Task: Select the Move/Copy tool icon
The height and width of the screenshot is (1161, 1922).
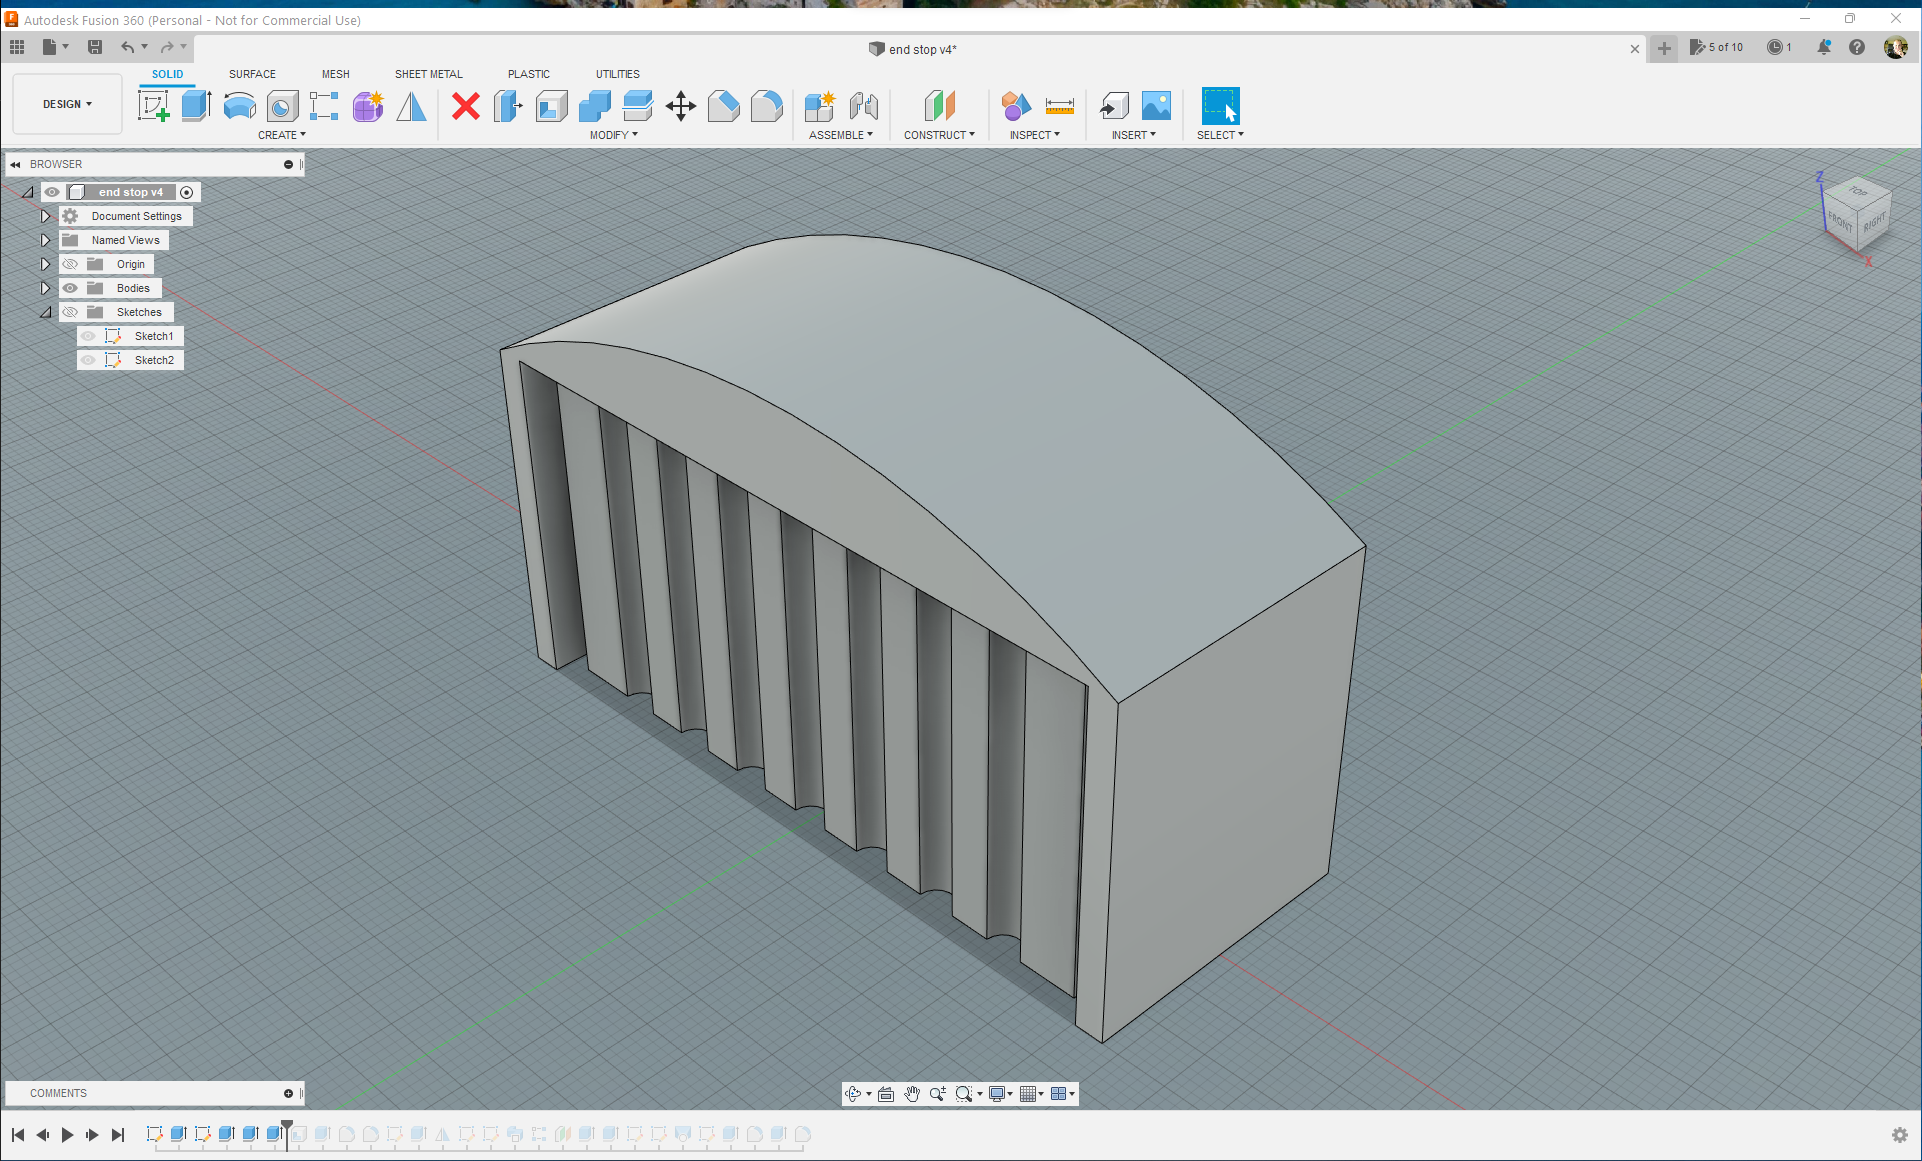Action: (680, 106)
